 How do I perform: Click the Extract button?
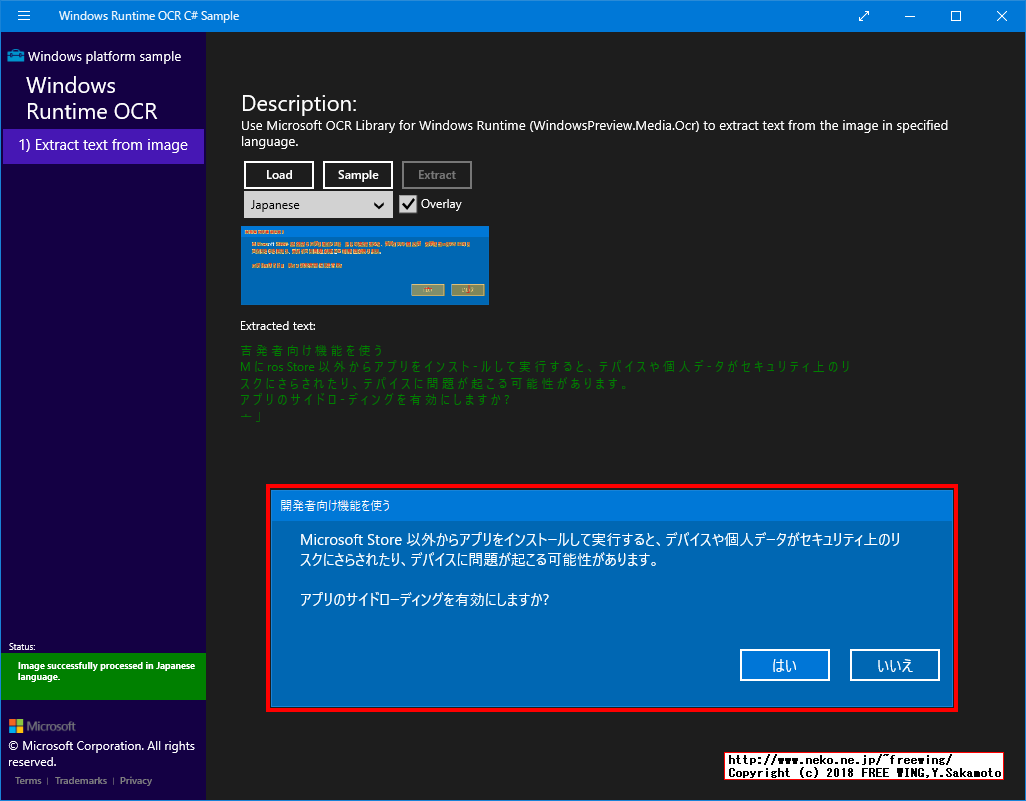pos(436,174)
